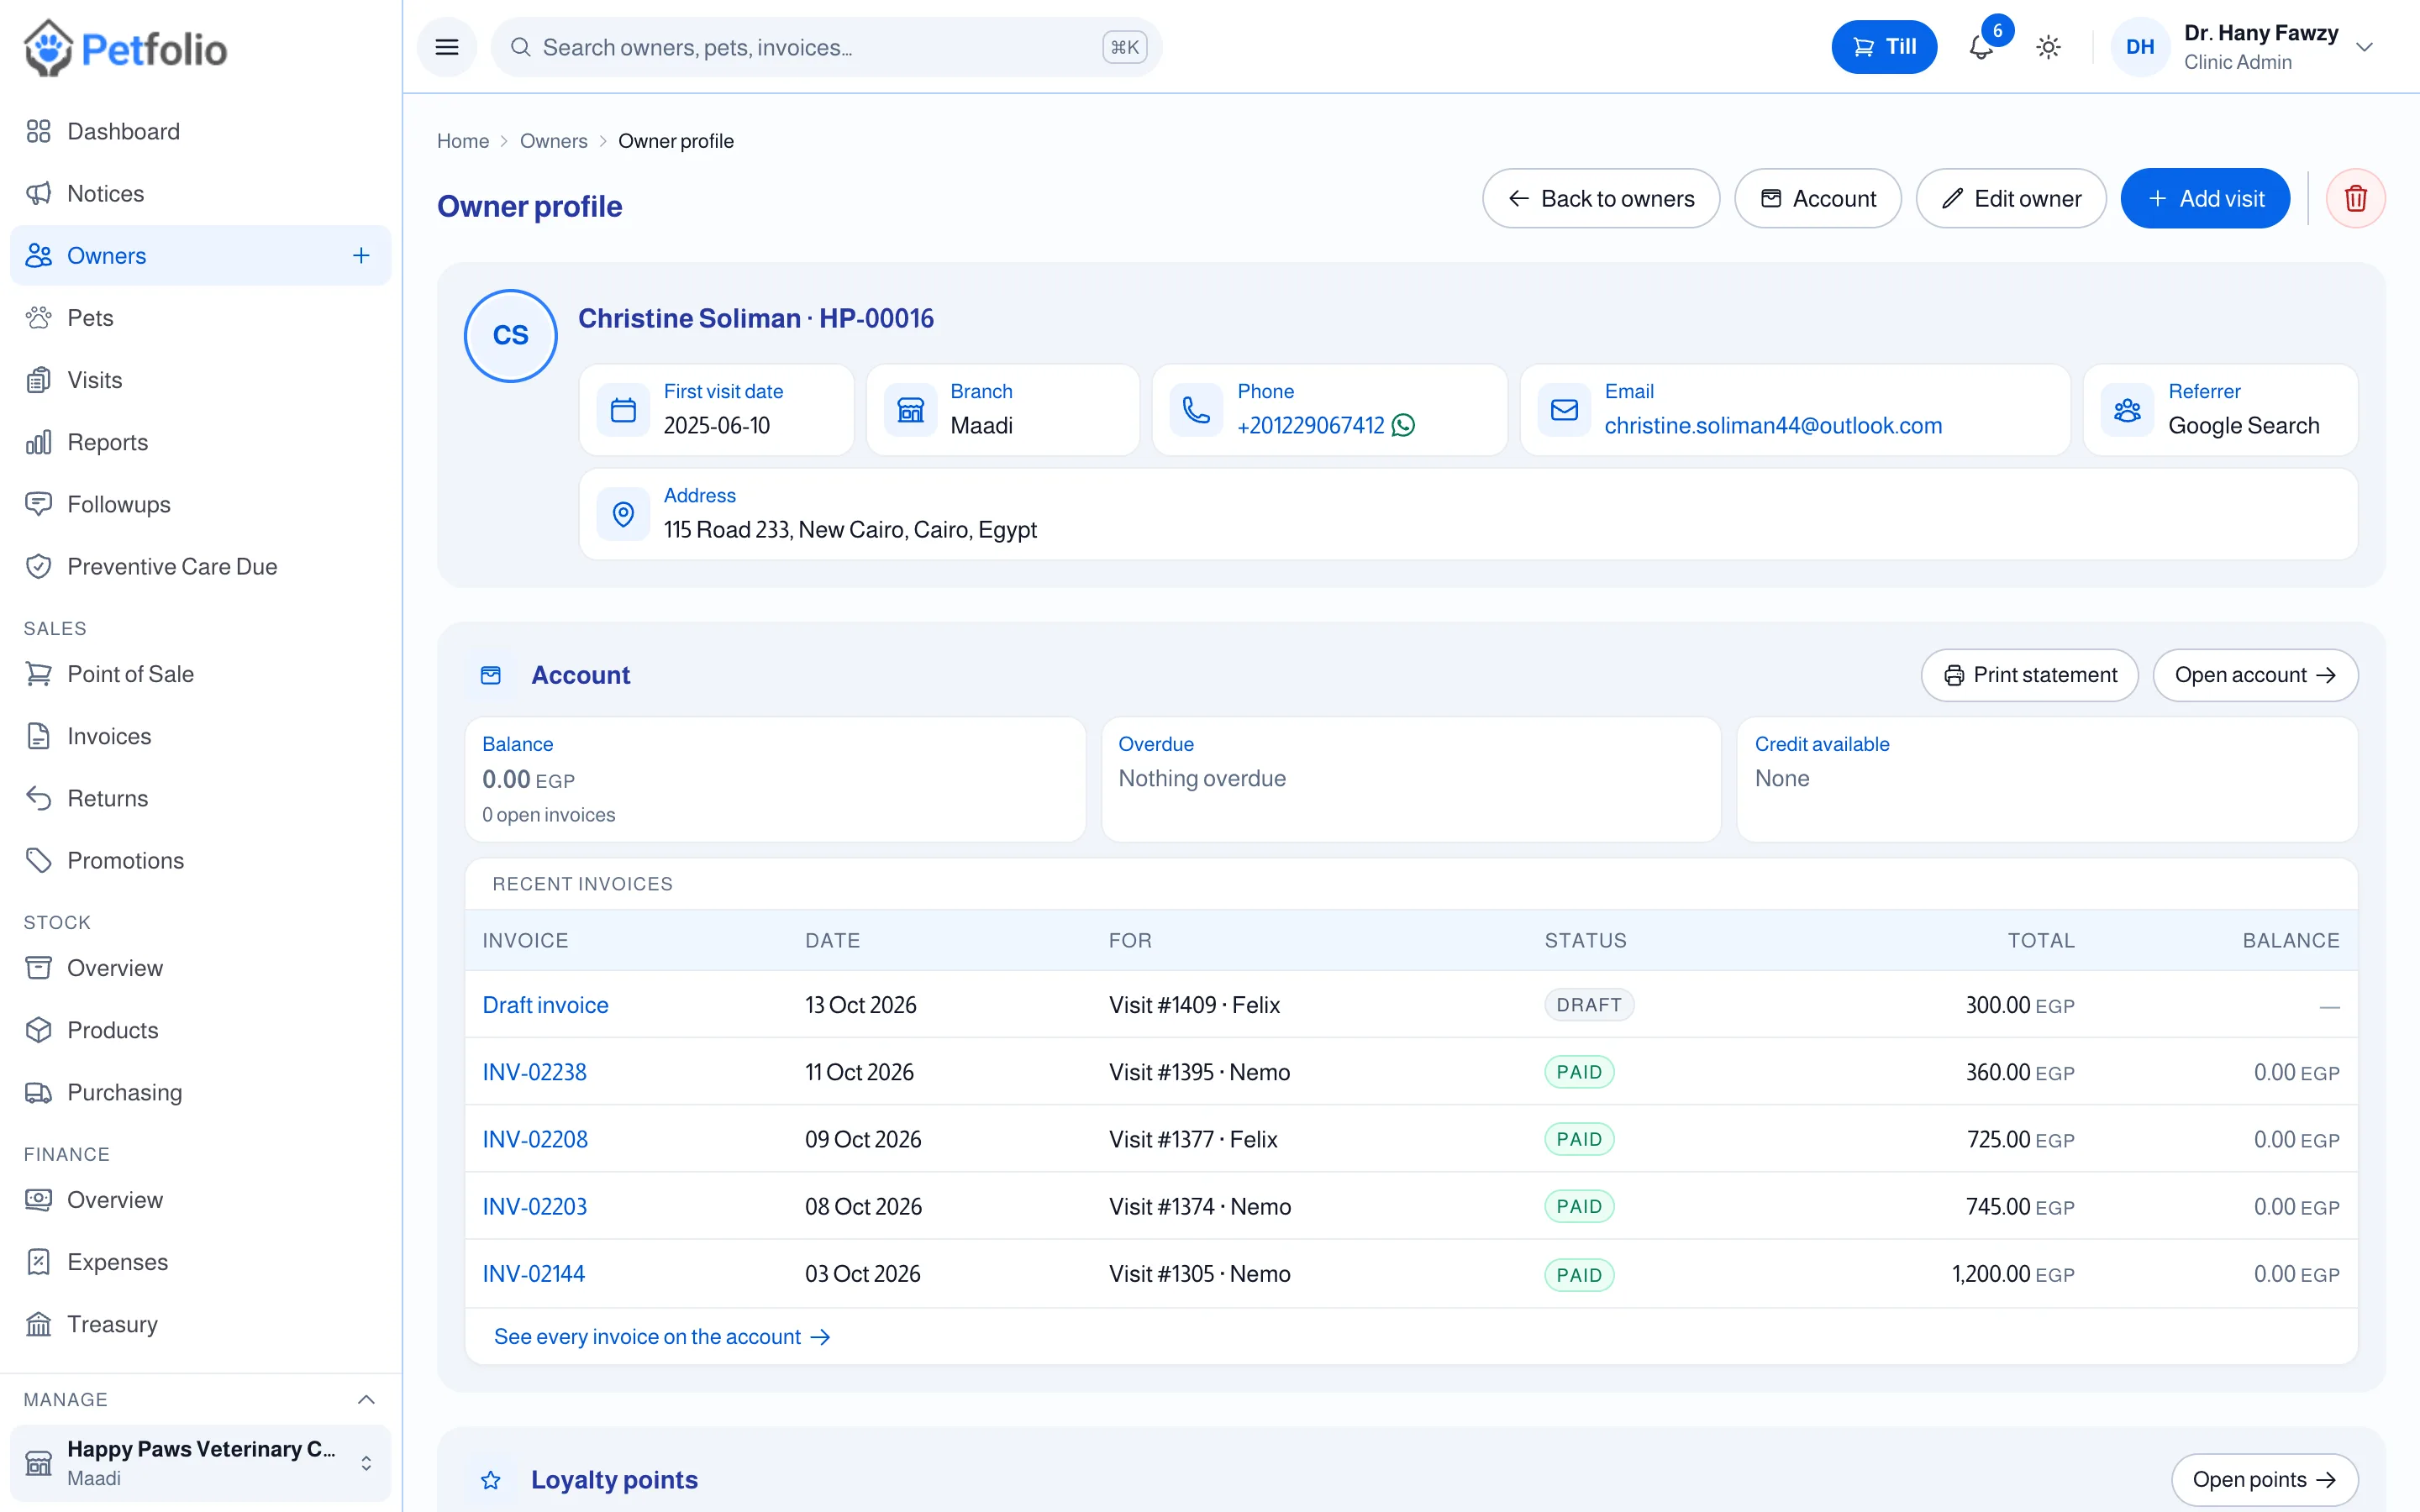Open the Draft invoice link
2420x1512 pixels.
(x=545, y=1005)
